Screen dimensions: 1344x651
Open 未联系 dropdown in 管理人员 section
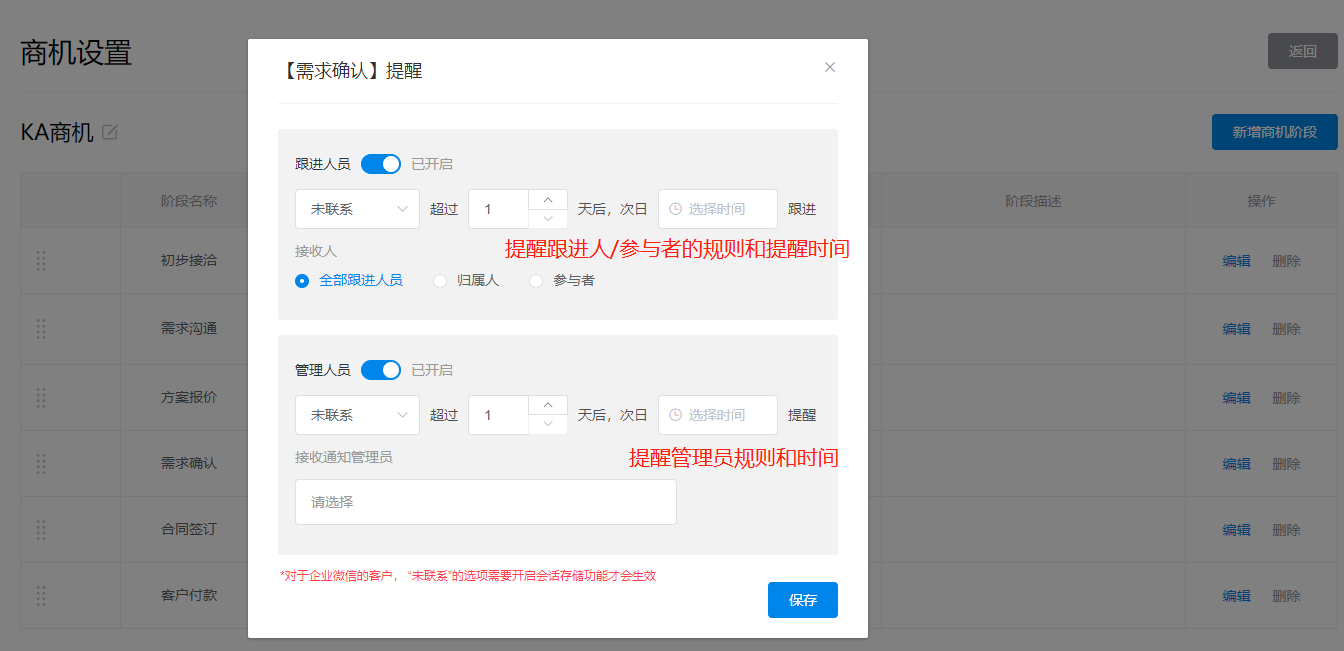(357, 415)
